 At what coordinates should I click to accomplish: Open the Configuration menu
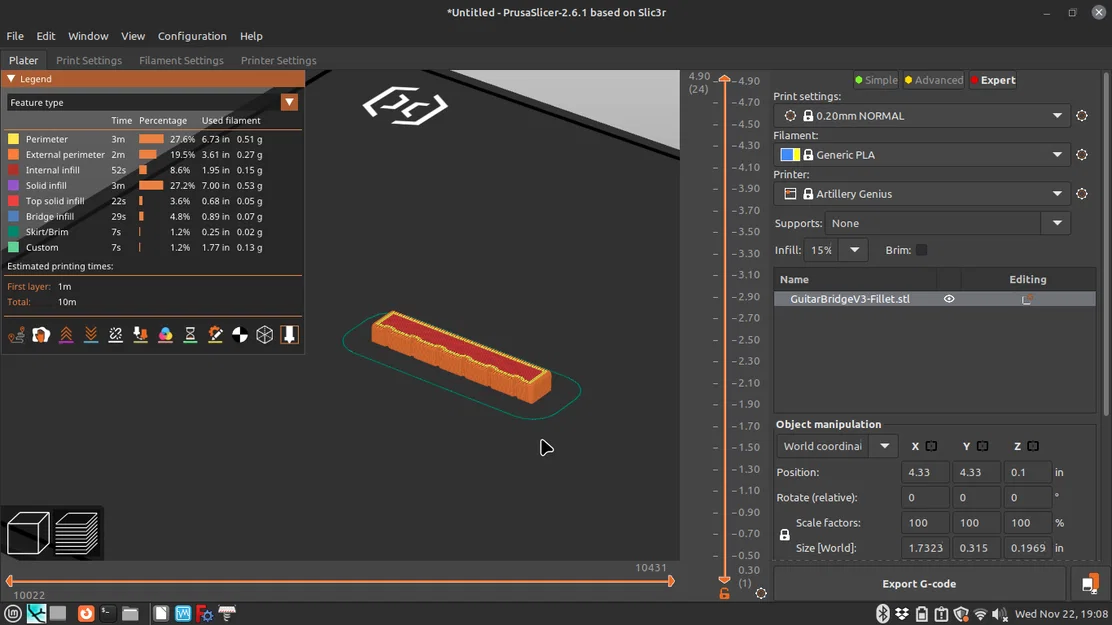[192, 36]
